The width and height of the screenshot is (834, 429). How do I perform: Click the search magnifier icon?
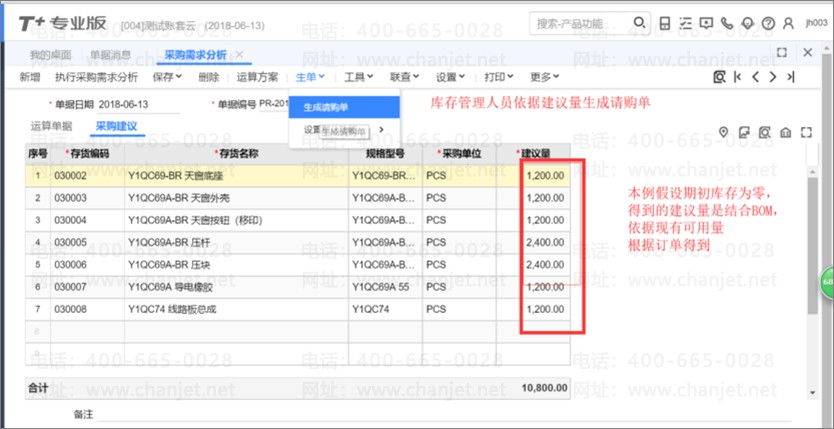click(639, 23)
